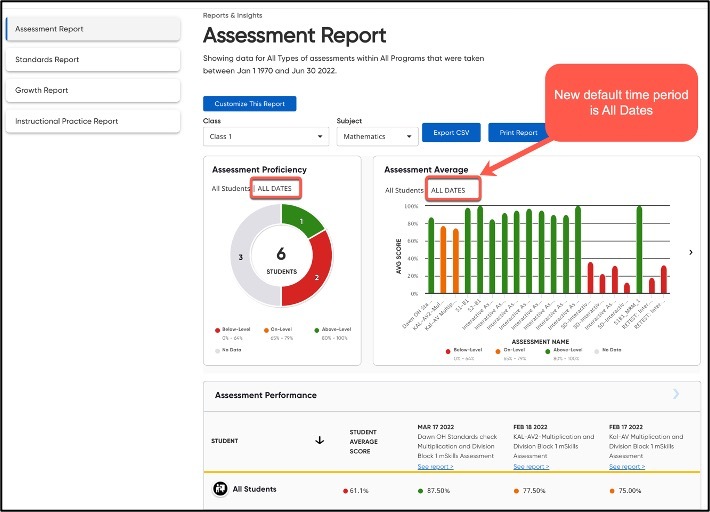The width and height of the screenshot is (710, 512).
Task: Click the first orange bar in the chart
Action: [443, 260]
